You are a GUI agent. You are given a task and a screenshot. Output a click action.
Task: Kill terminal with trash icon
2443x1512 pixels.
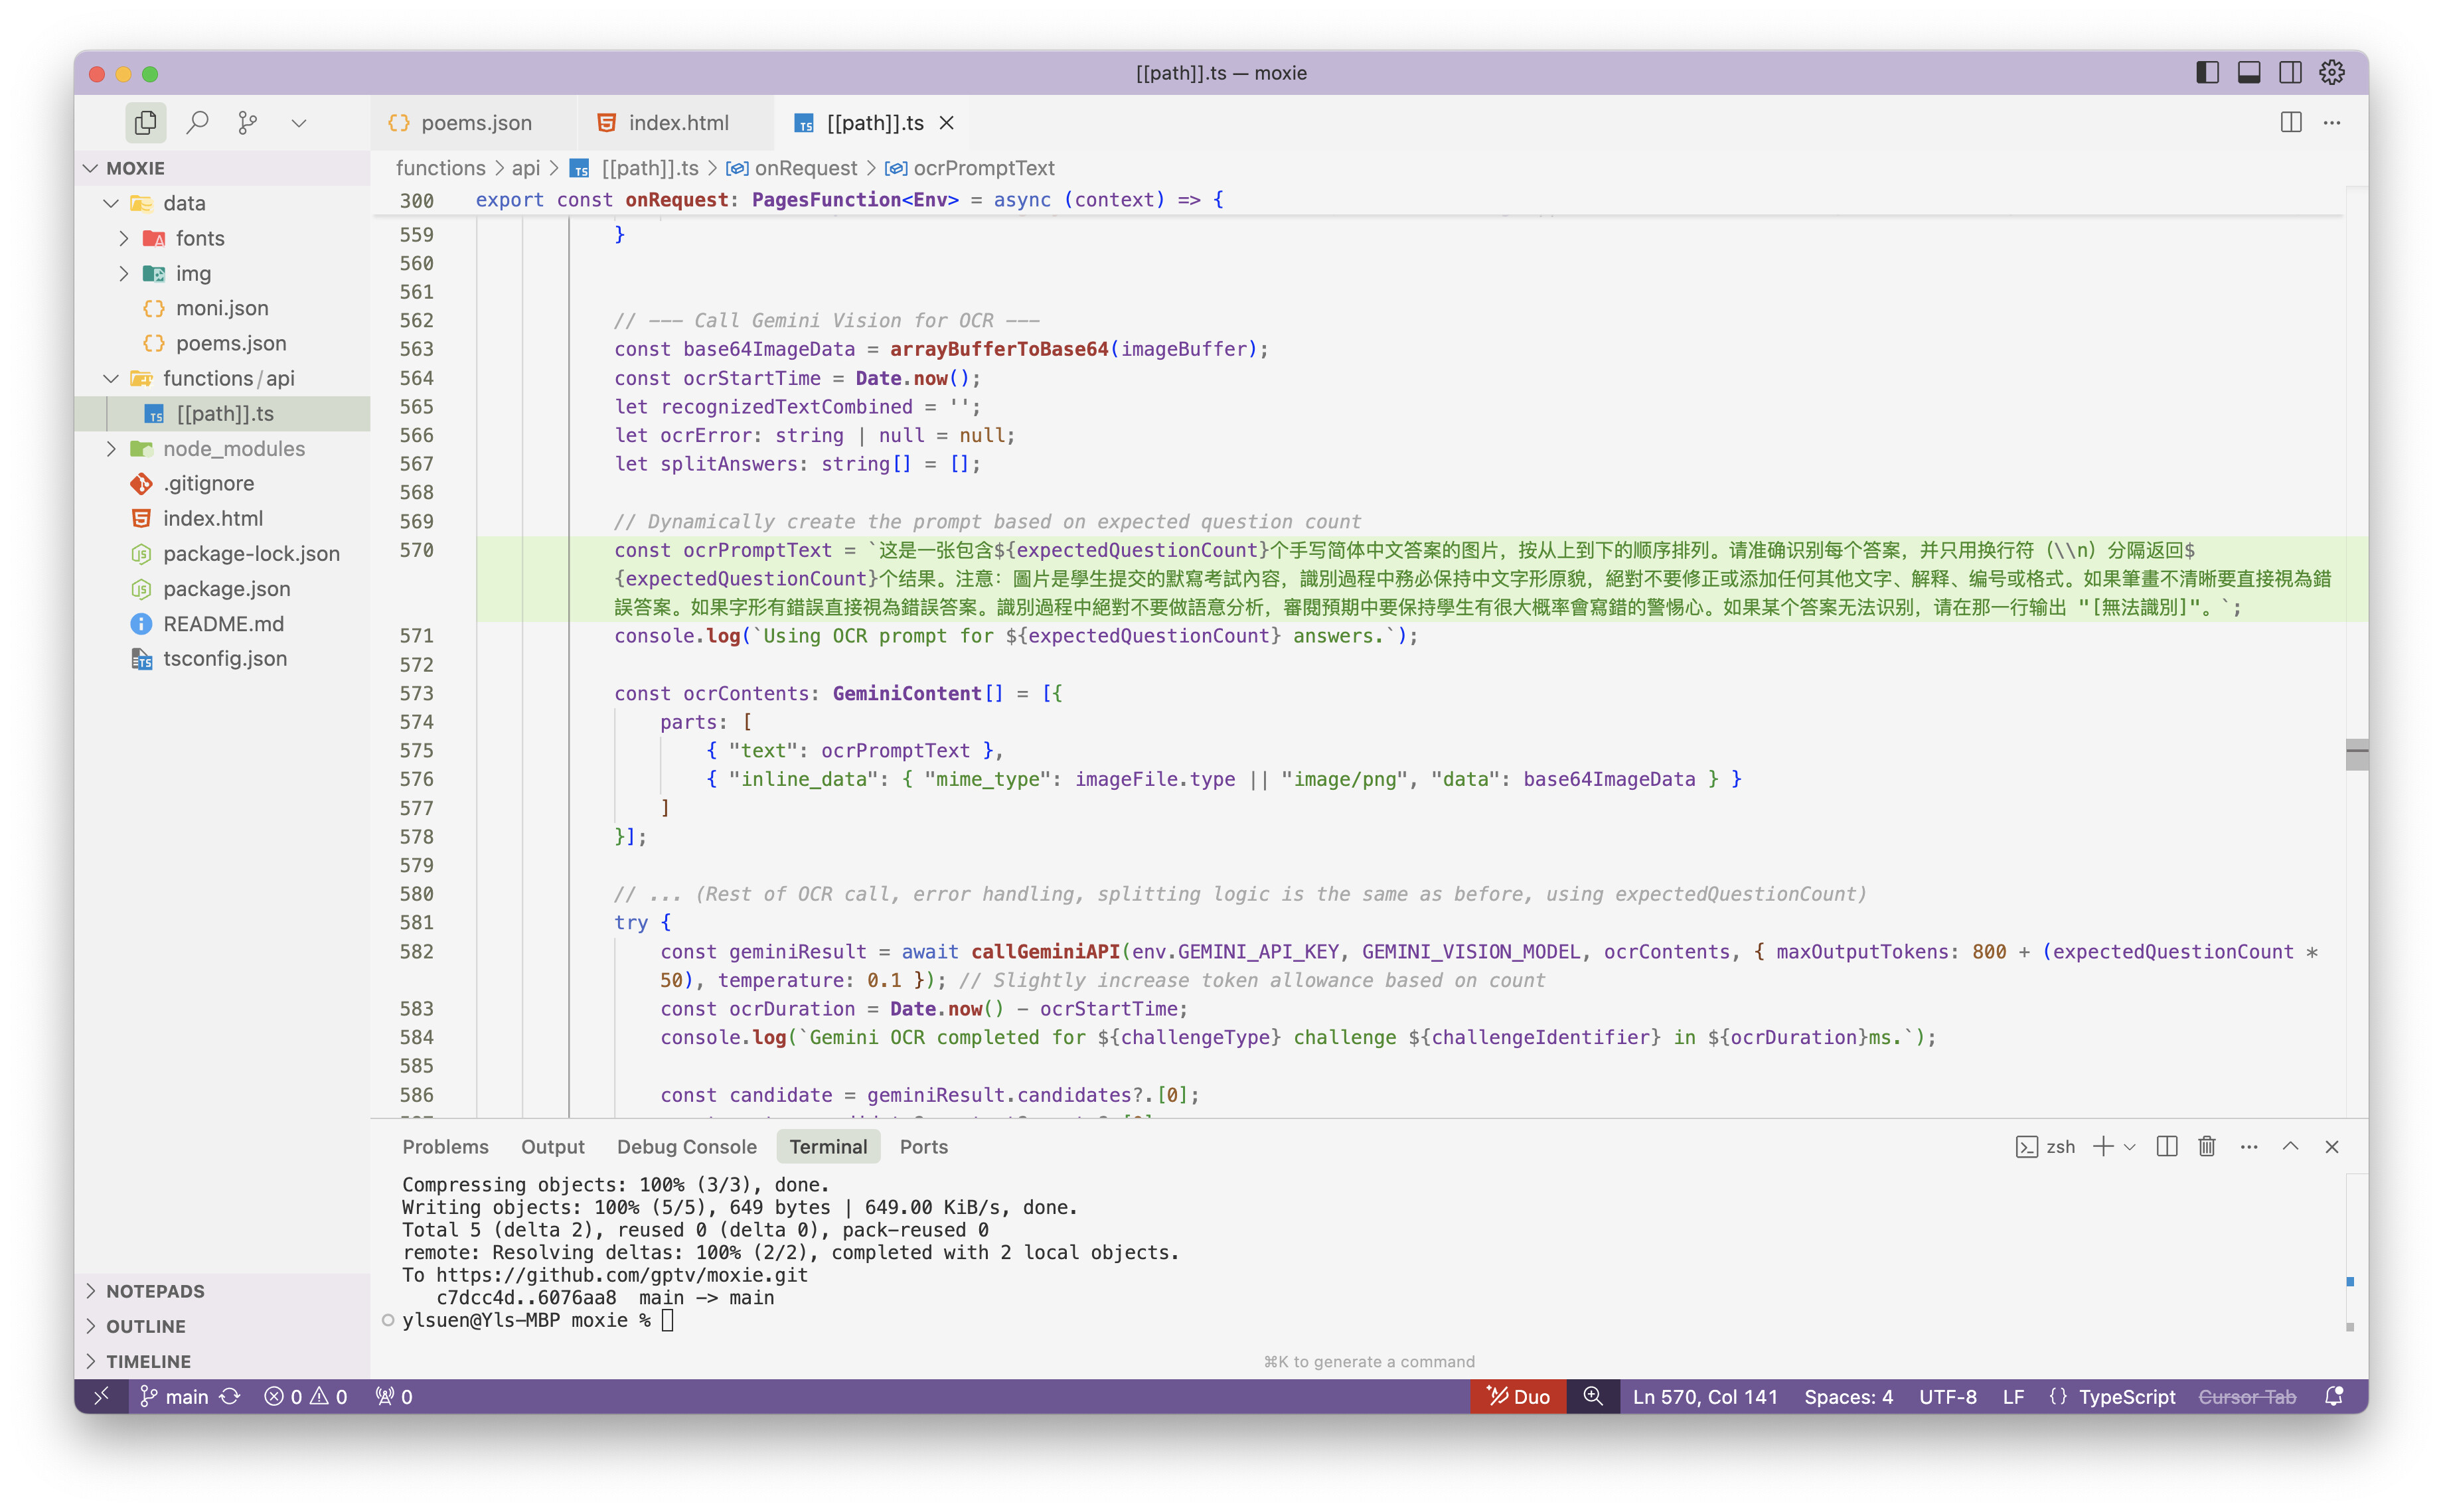2206,1146
